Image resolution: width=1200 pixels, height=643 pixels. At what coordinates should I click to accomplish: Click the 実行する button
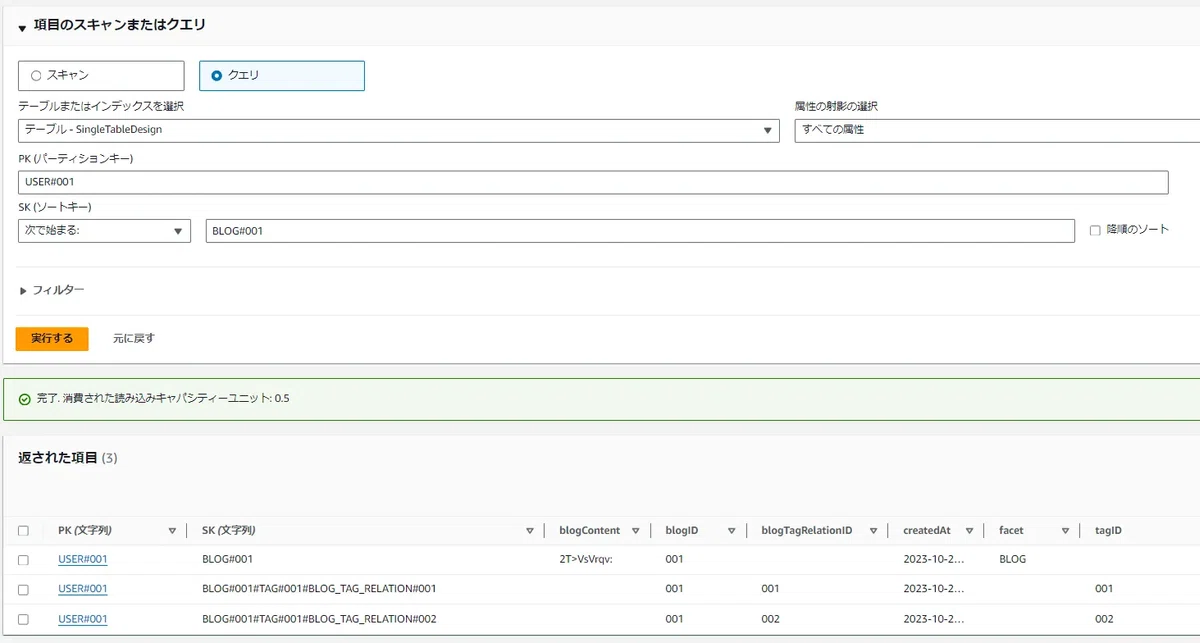(52, 339)
